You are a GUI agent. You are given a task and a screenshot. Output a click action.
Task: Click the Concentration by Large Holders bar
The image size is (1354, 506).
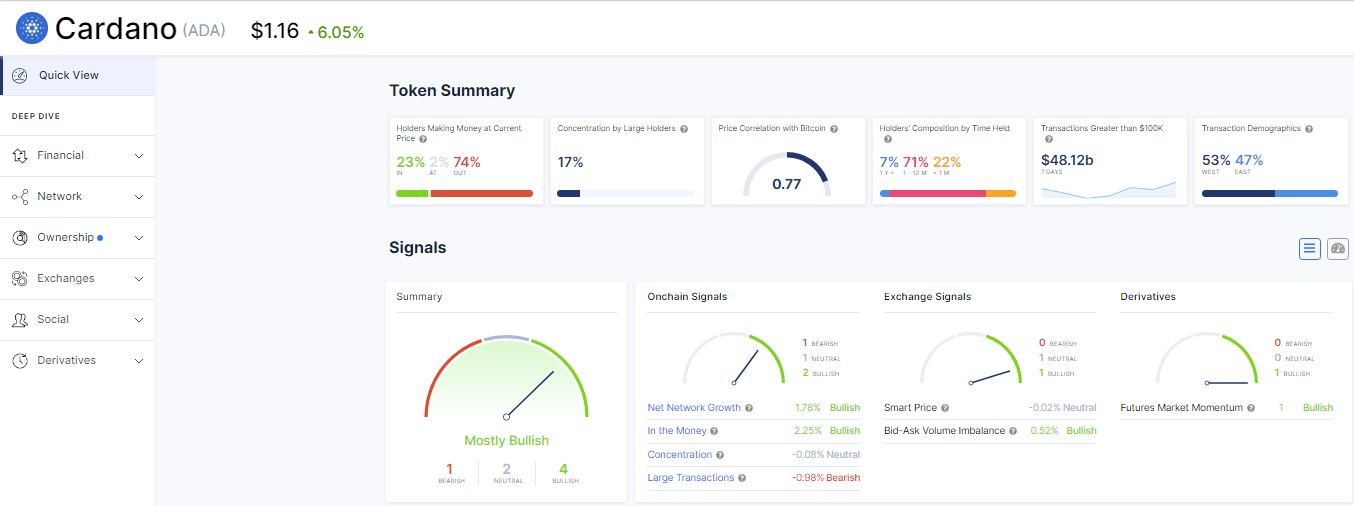coord(625,193)
